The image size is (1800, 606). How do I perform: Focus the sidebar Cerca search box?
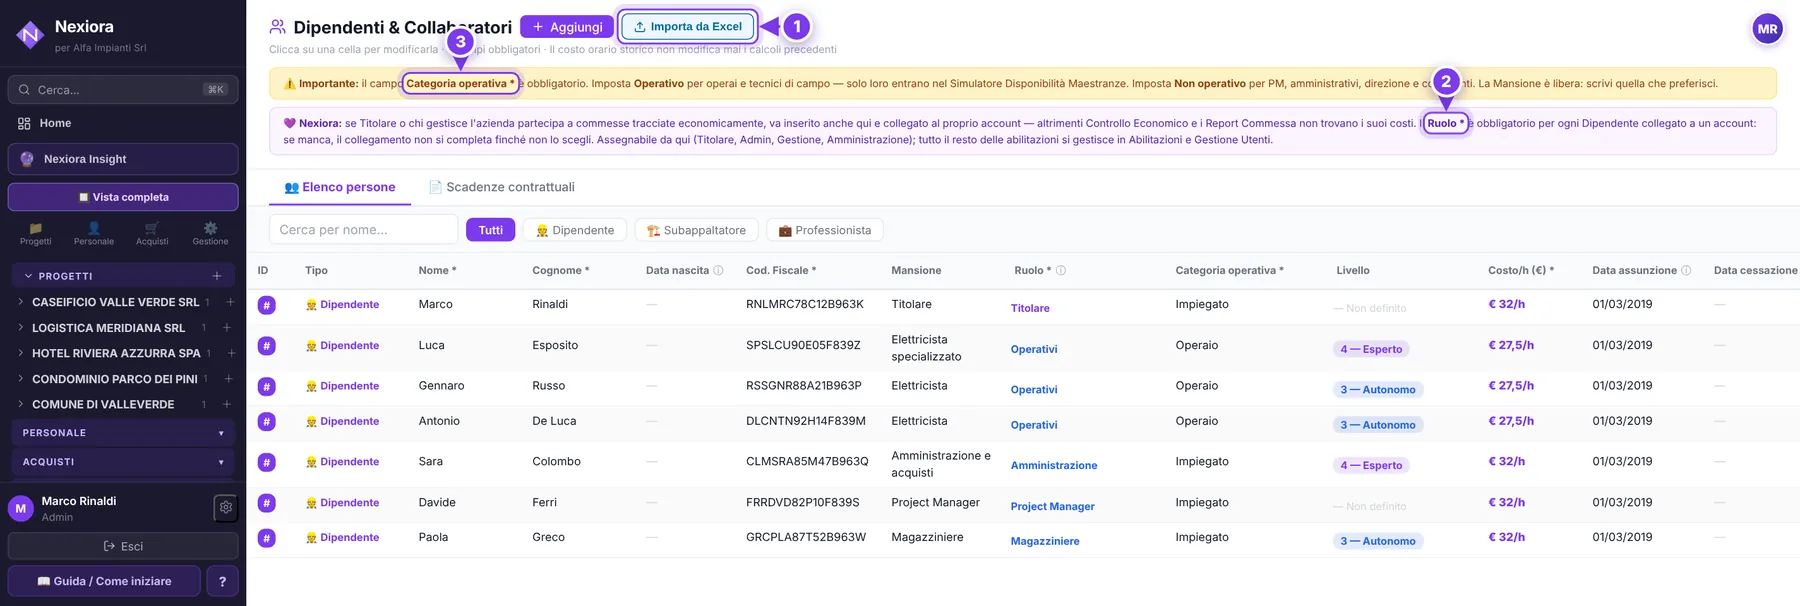(123, 90)
